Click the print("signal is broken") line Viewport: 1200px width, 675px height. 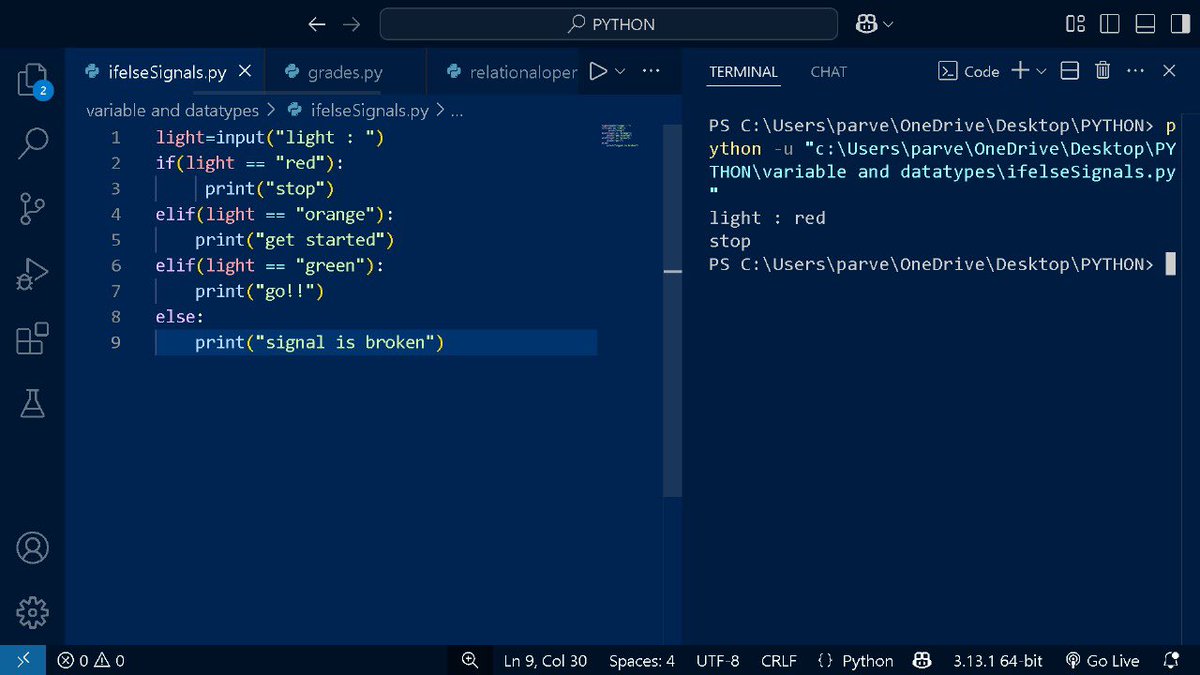point(319,343)
